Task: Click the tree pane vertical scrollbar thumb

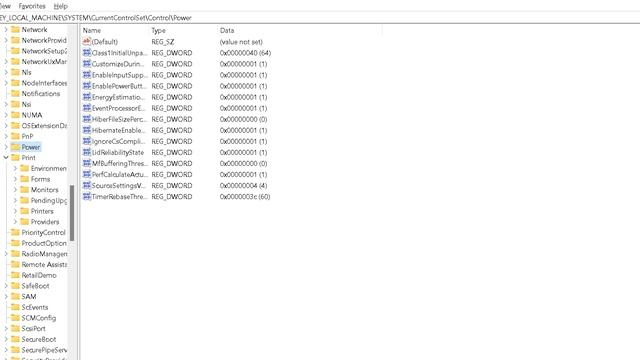Action: 72,213
